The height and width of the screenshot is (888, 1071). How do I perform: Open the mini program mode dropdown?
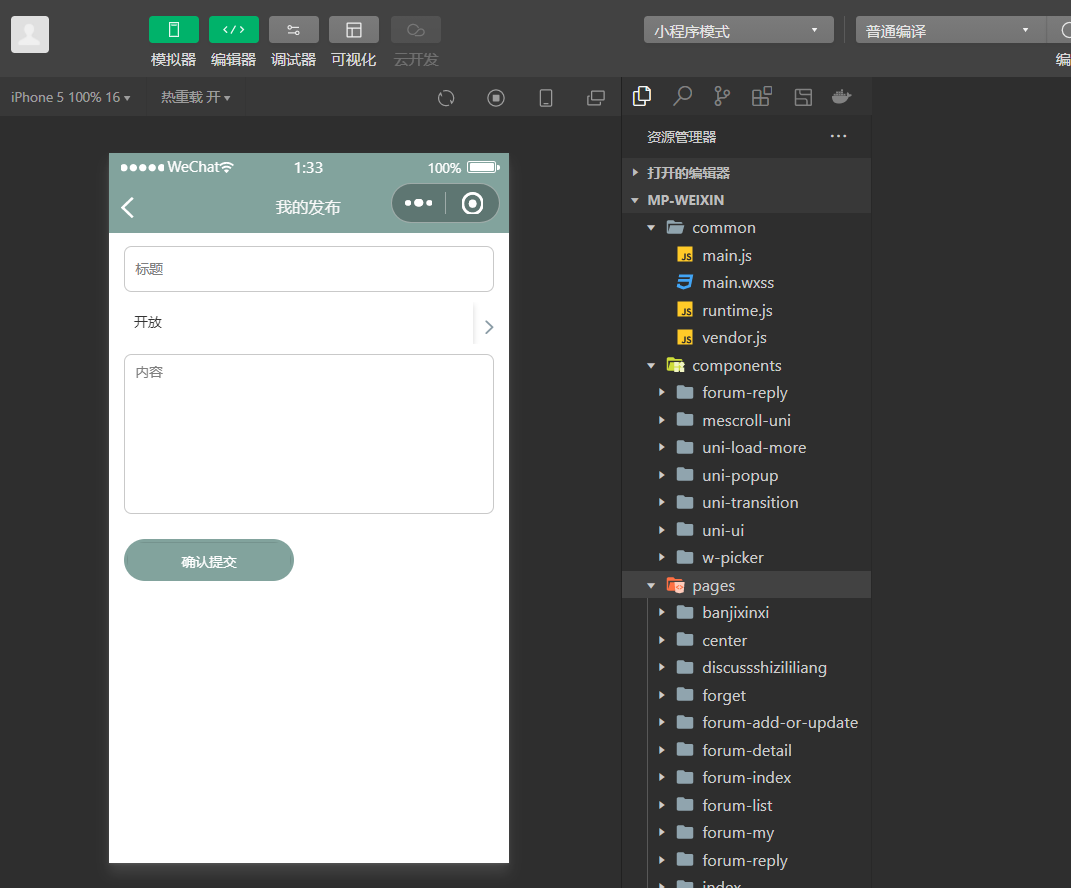(x=738, y=30)
